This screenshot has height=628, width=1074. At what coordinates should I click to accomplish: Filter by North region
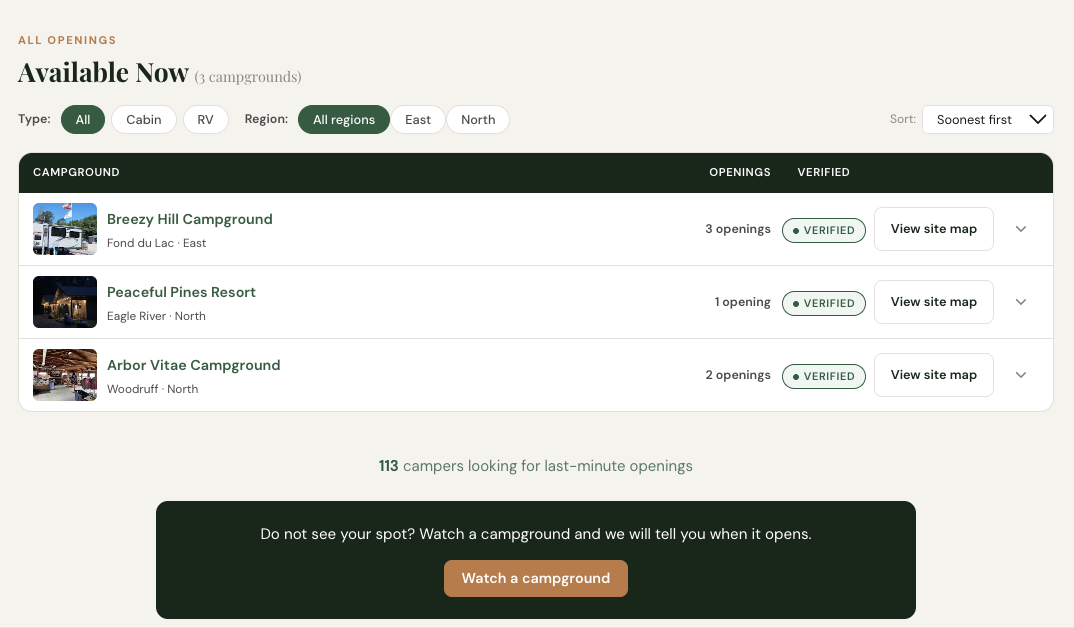click(x=478, y=120)
